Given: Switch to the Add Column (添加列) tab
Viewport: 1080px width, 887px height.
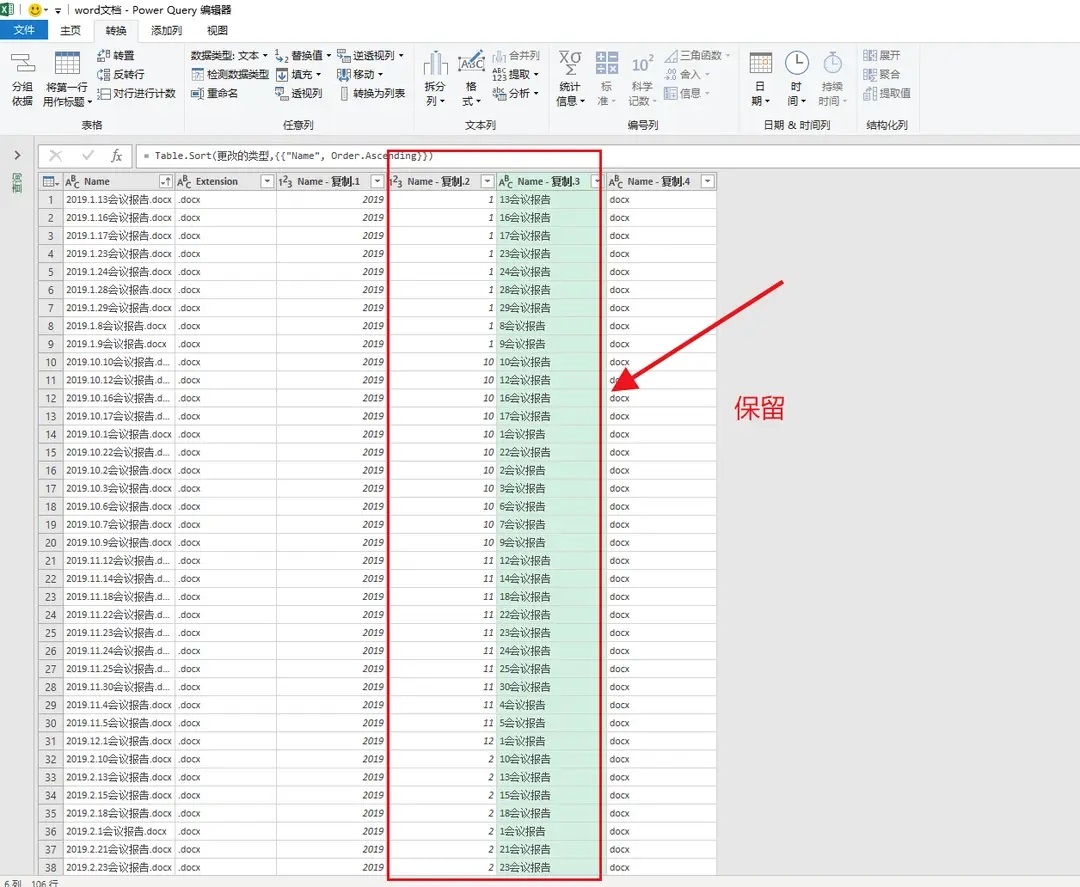Looking at the screenshot, I should pyautogui.click(x=166, y=31).
